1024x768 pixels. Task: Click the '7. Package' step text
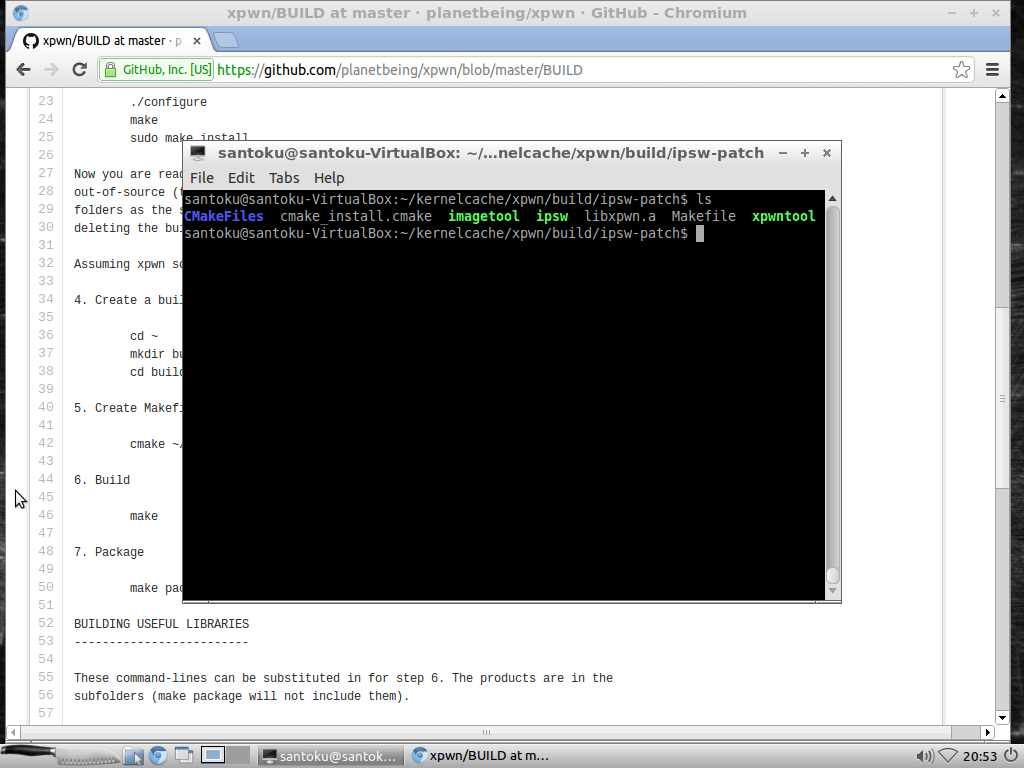108,552
